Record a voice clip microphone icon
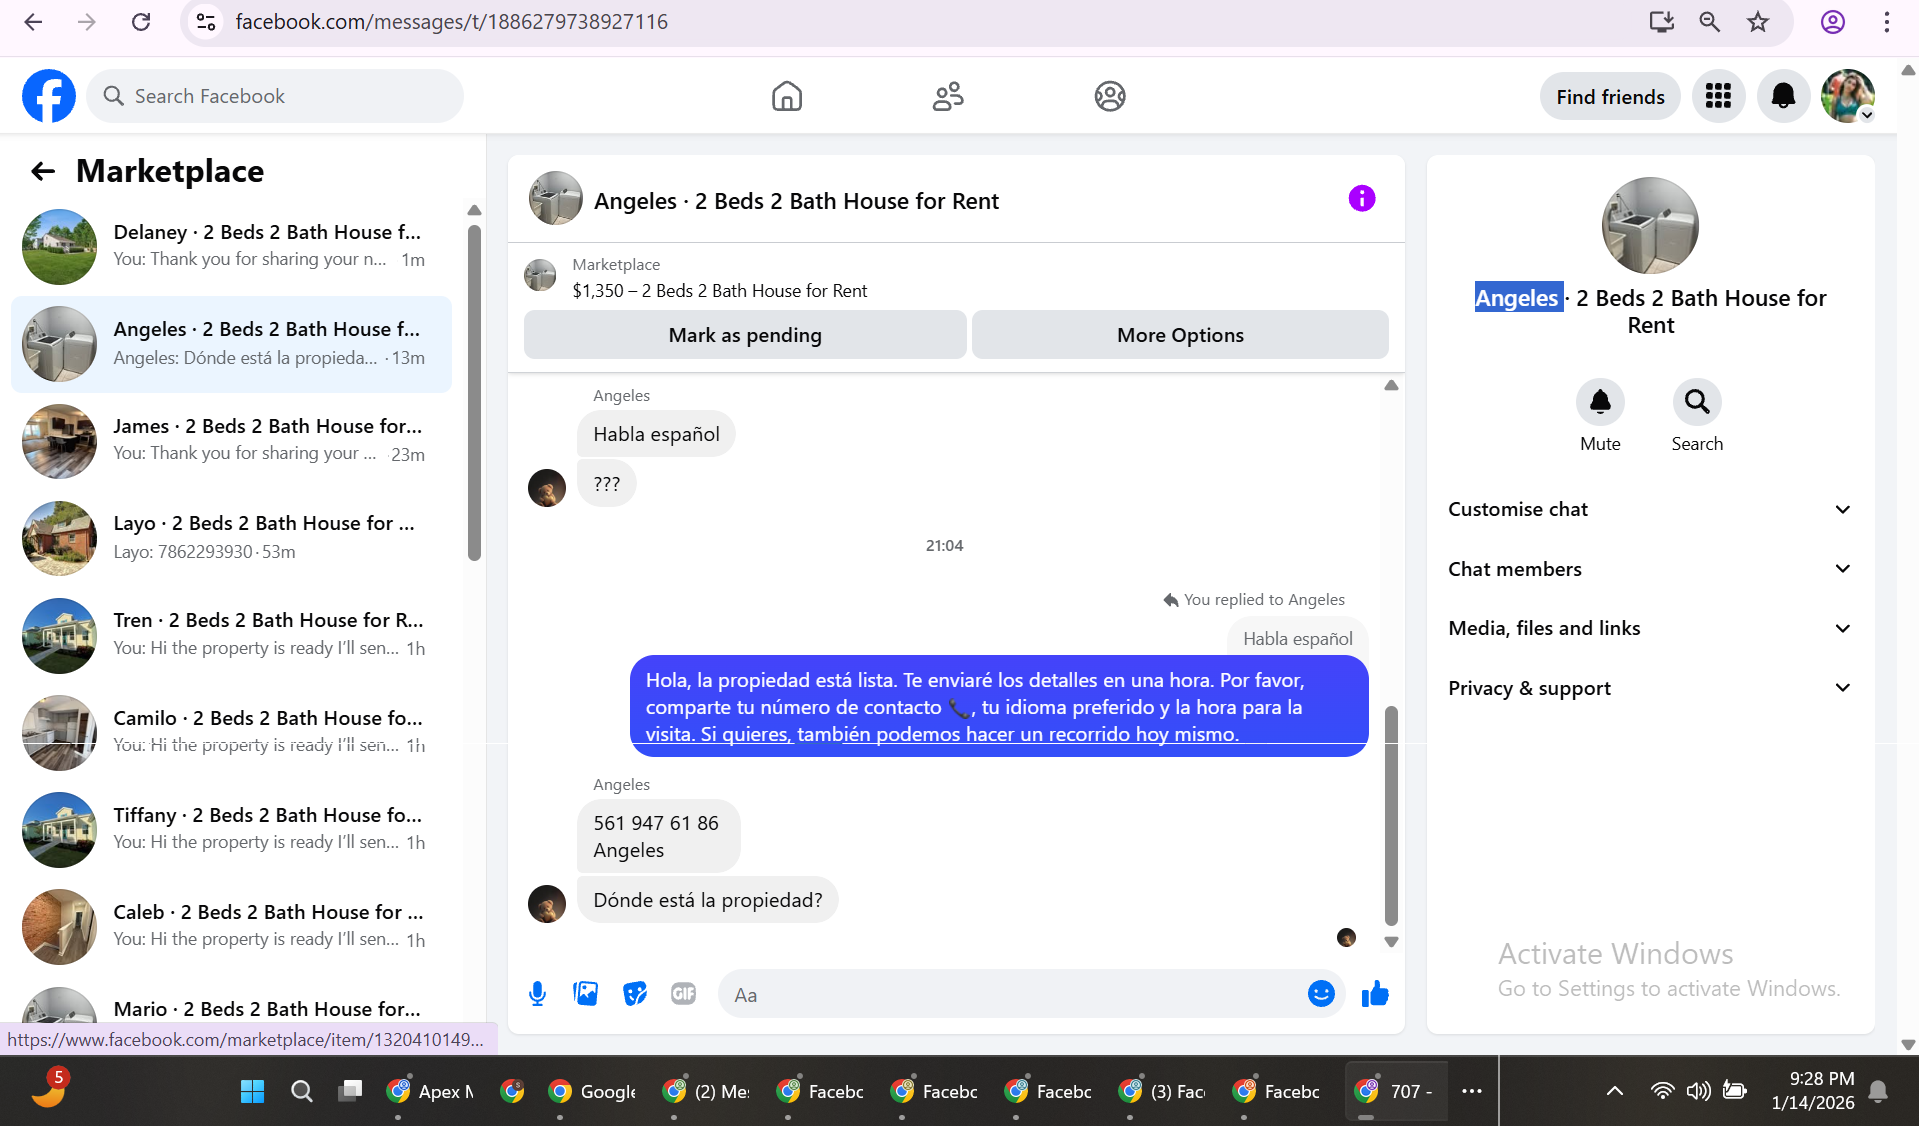This screenshot has height=1126, width=1919. click(x=537, y=994)
